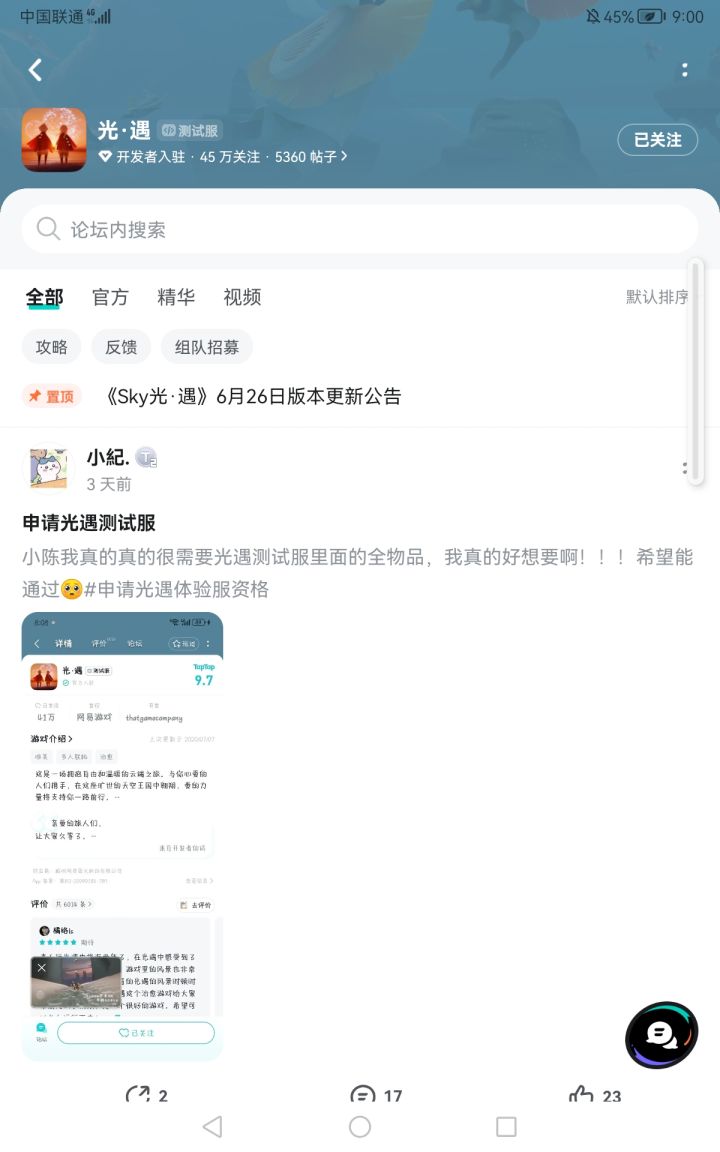Viewport: 720px width, 1152px height.
Task: Tap 小紀. user avatar
Action: tap(48, 468)
